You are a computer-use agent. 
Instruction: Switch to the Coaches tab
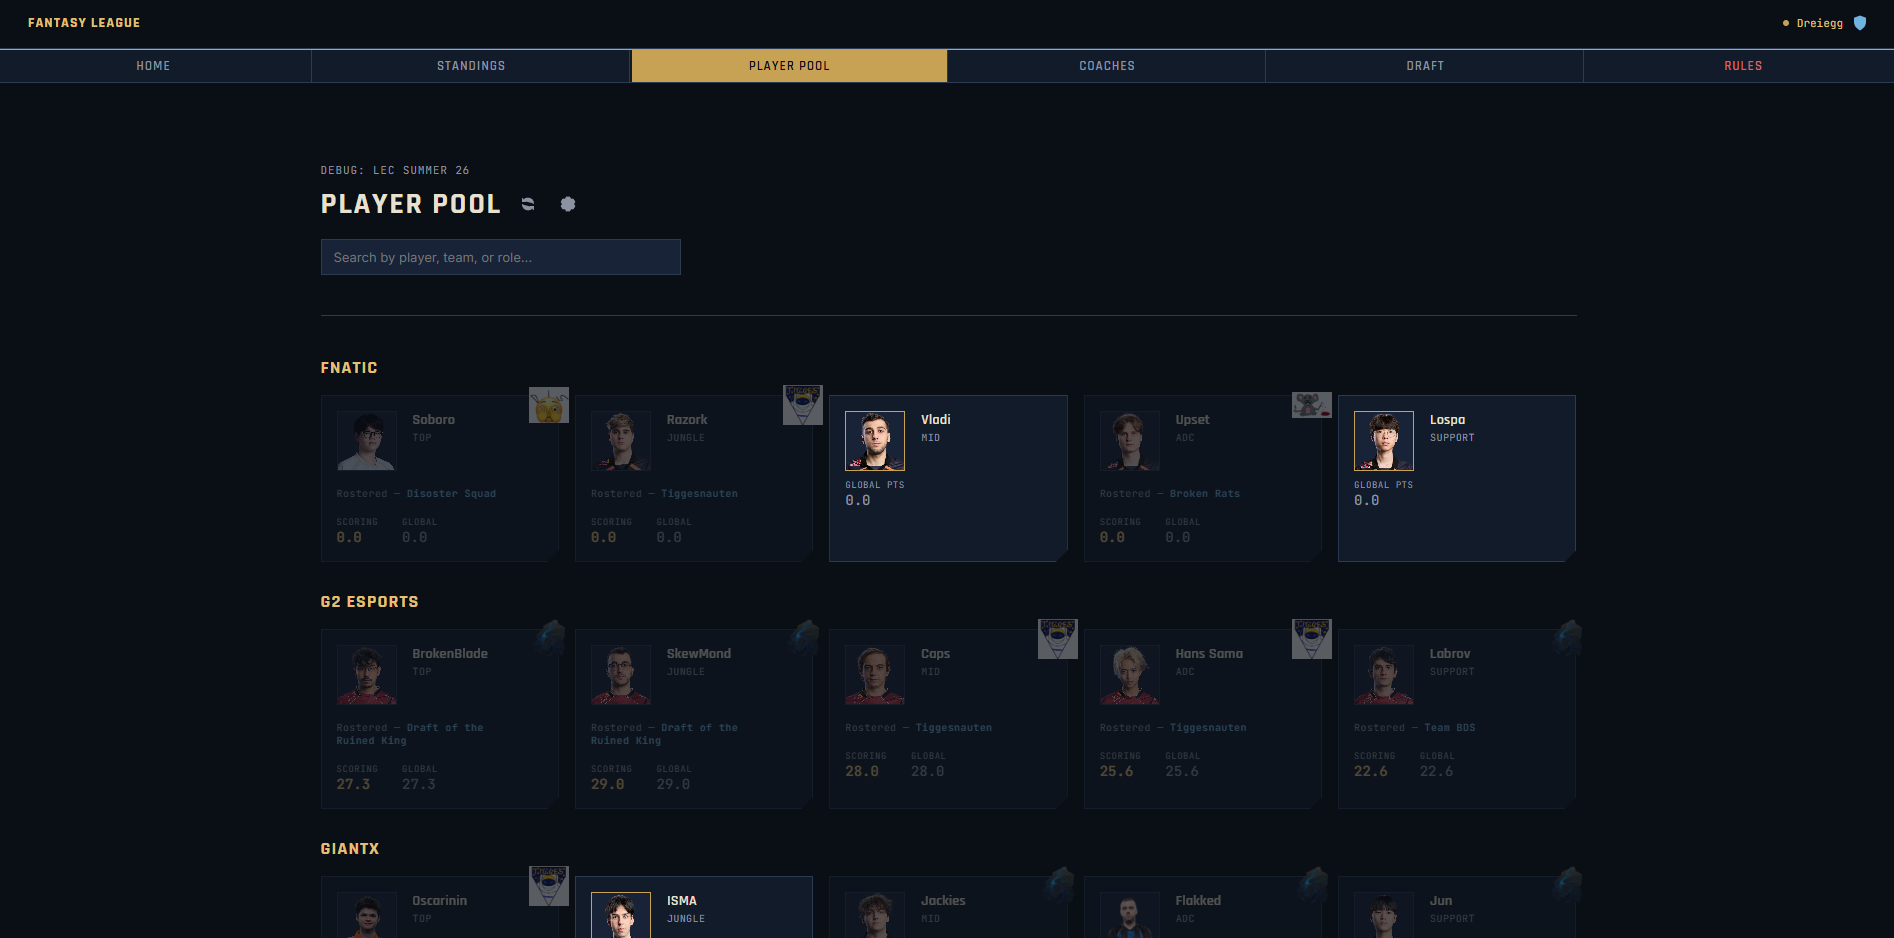[x=1107, y=66]
